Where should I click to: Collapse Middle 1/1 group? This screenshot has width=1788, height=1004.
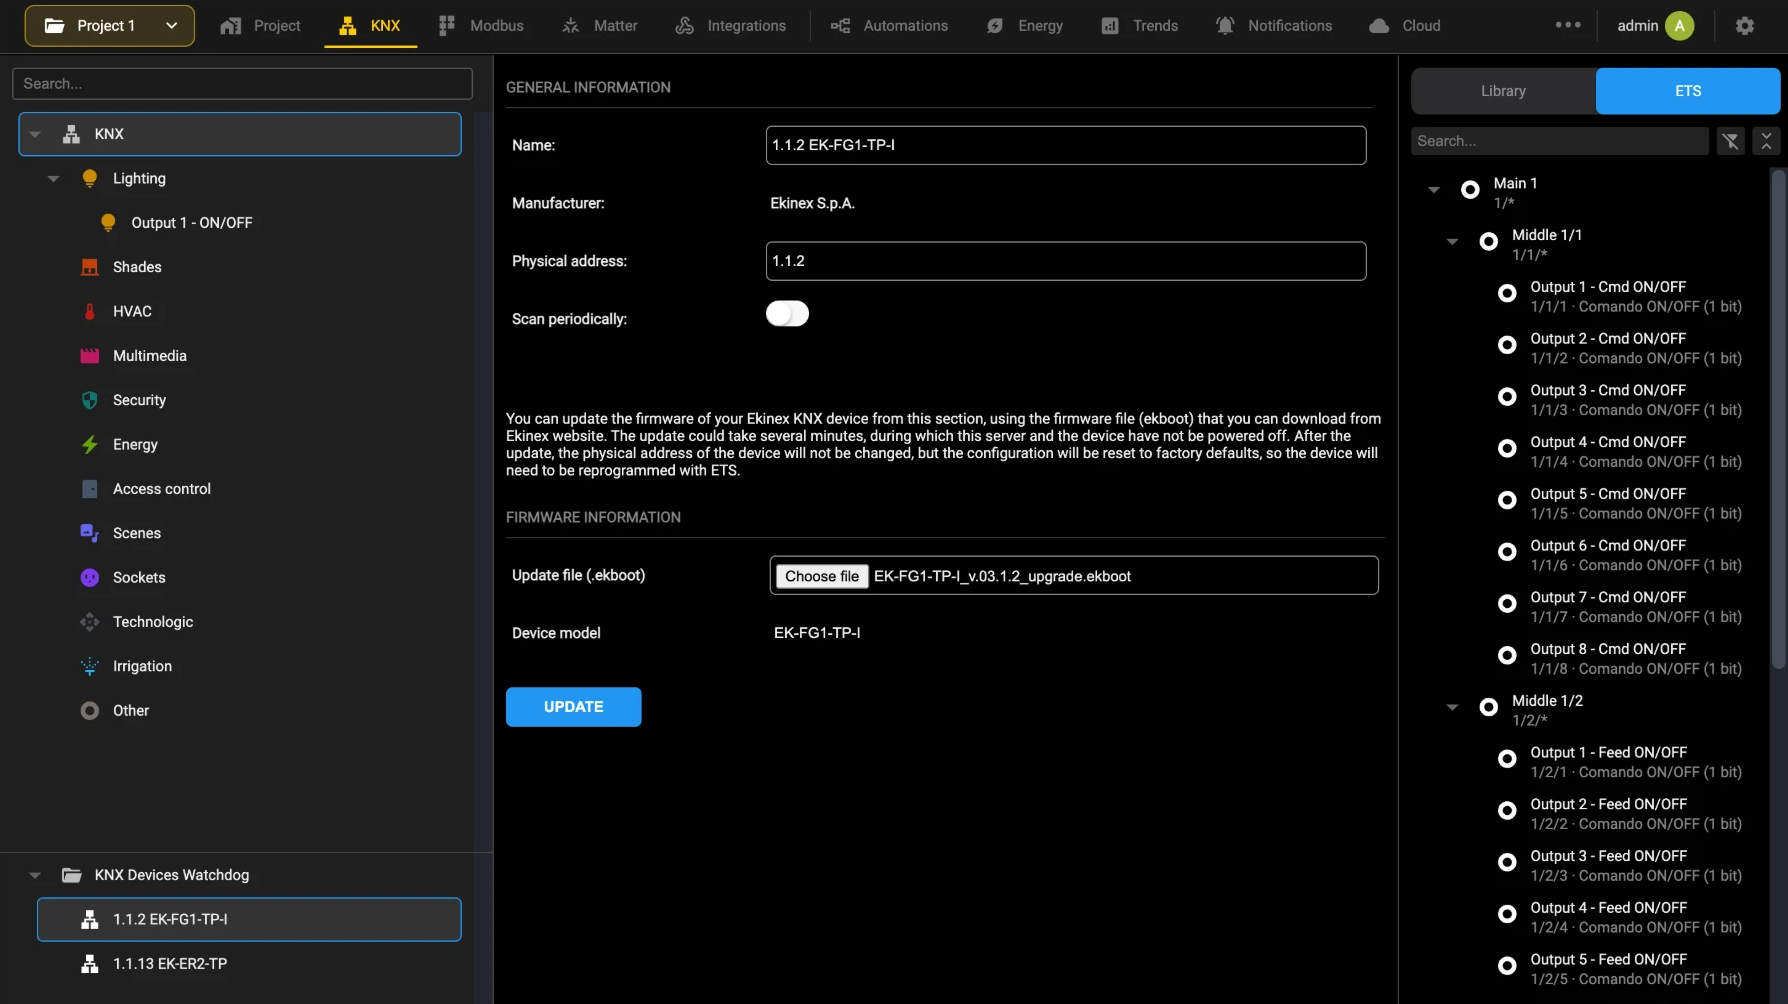click(x=1453, y=242)
